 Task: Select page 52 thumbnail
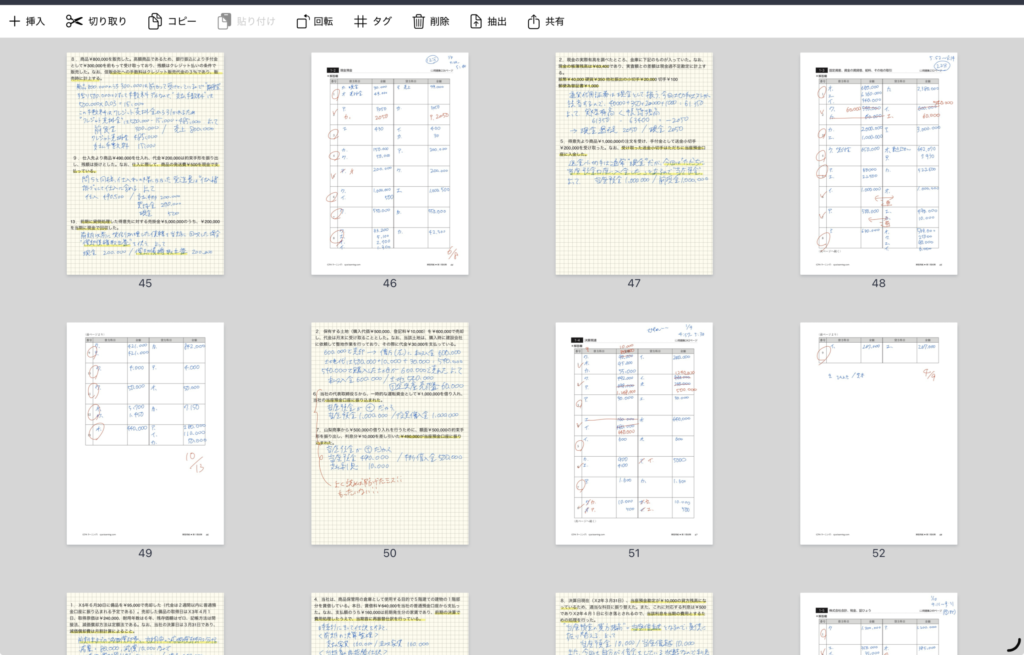[879, 433]
